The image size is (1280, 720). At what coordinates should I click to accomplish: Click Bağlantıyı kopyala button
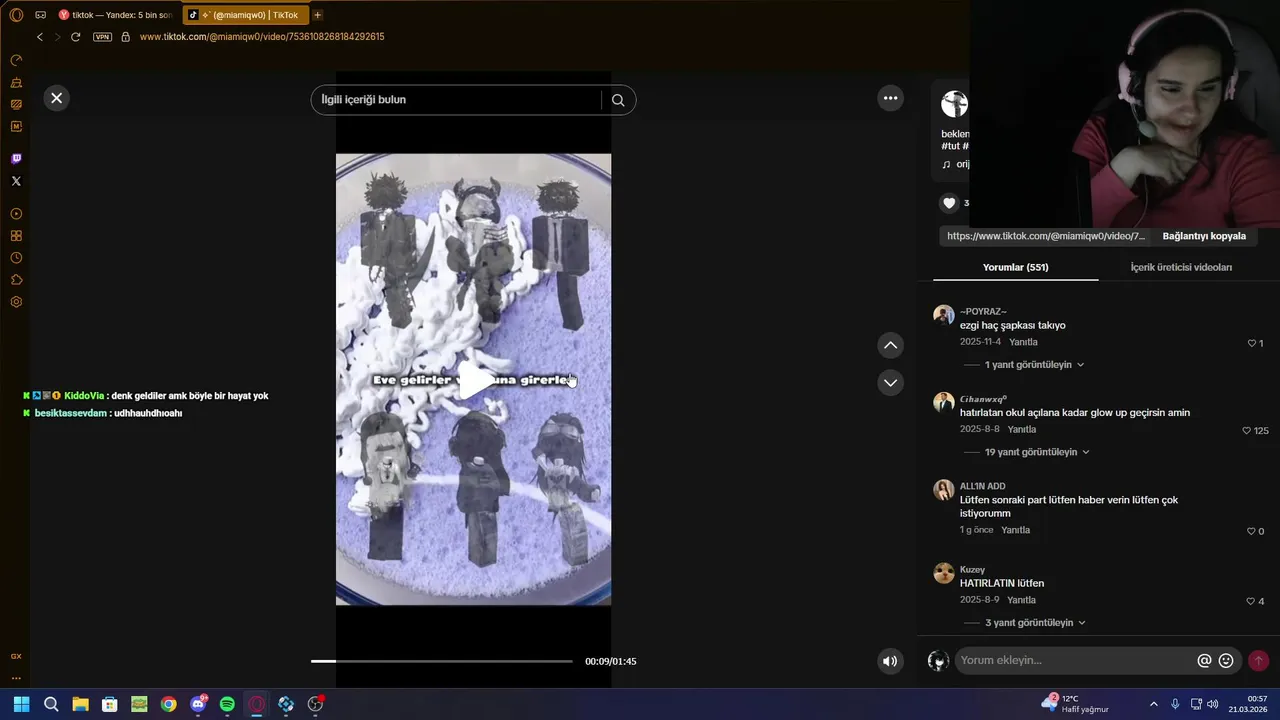(x=1204, y=236)
